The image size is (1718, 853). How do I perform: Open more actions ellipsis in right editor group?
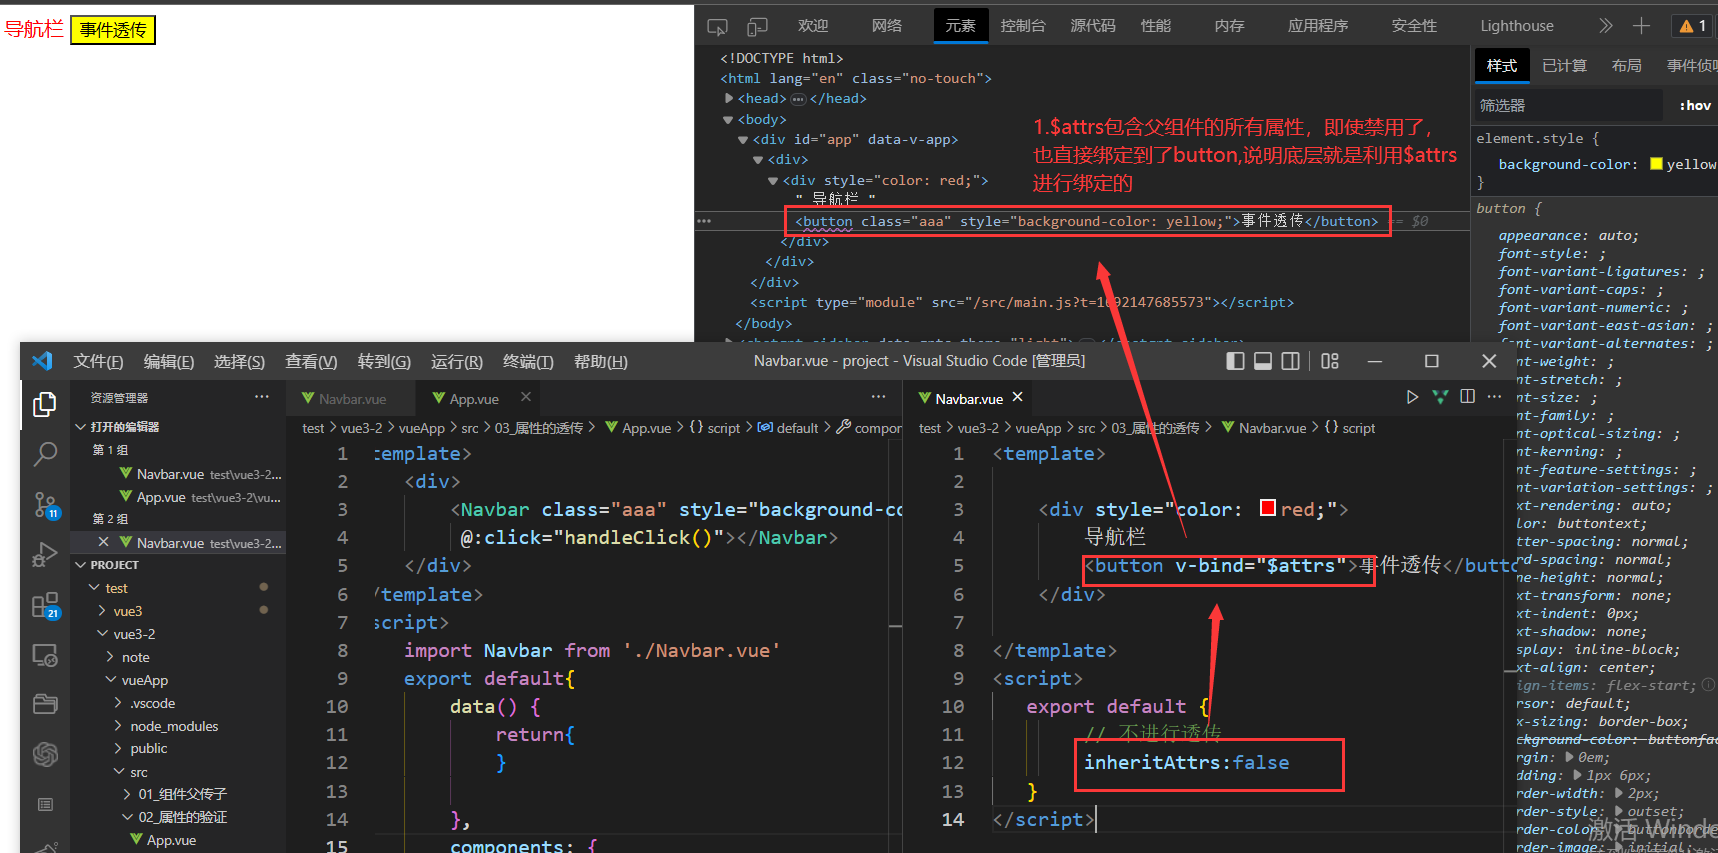coord(1494,397)
